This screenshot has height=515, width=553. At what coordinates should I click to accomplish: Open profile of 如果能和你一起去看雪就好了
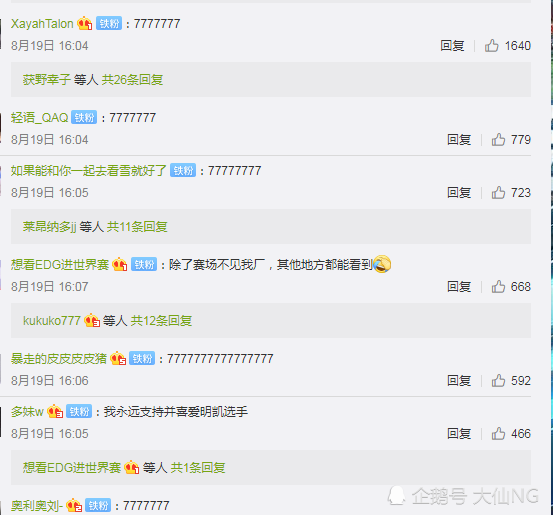pyautogui.click(x=89, y=171)
